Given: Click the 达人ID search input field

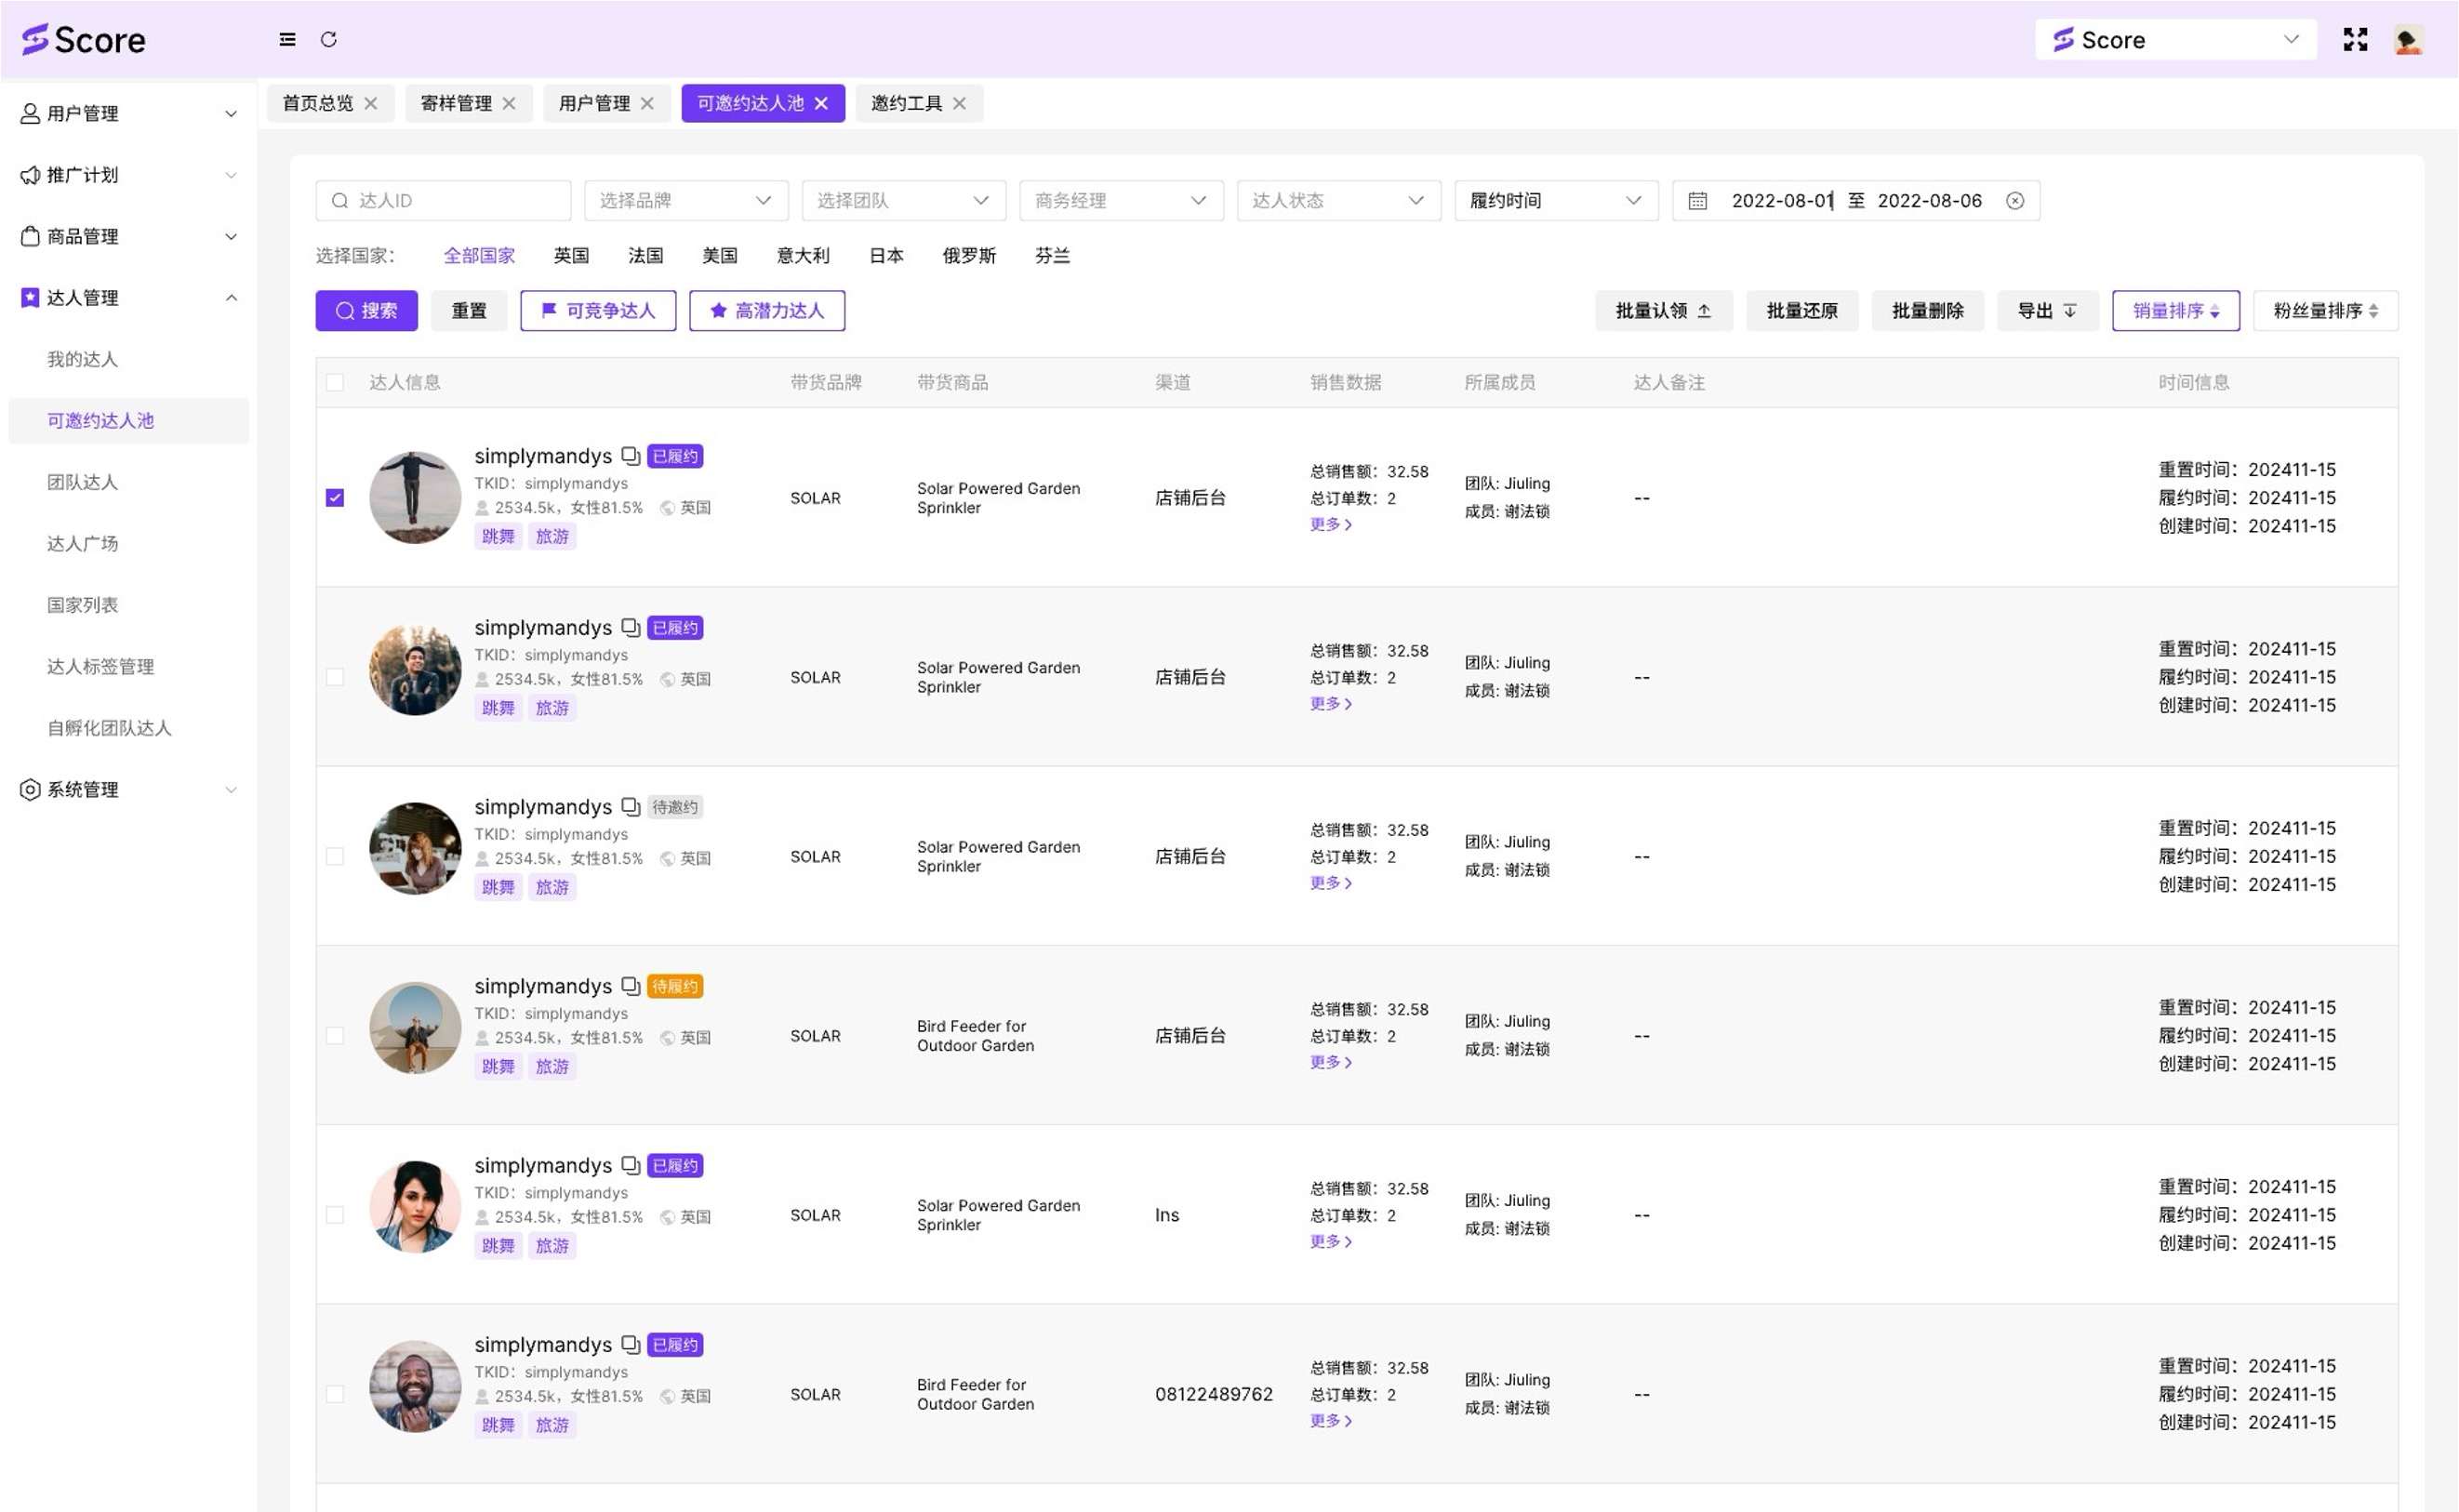Looking at the screenshot, I should (x=443, y=200).
